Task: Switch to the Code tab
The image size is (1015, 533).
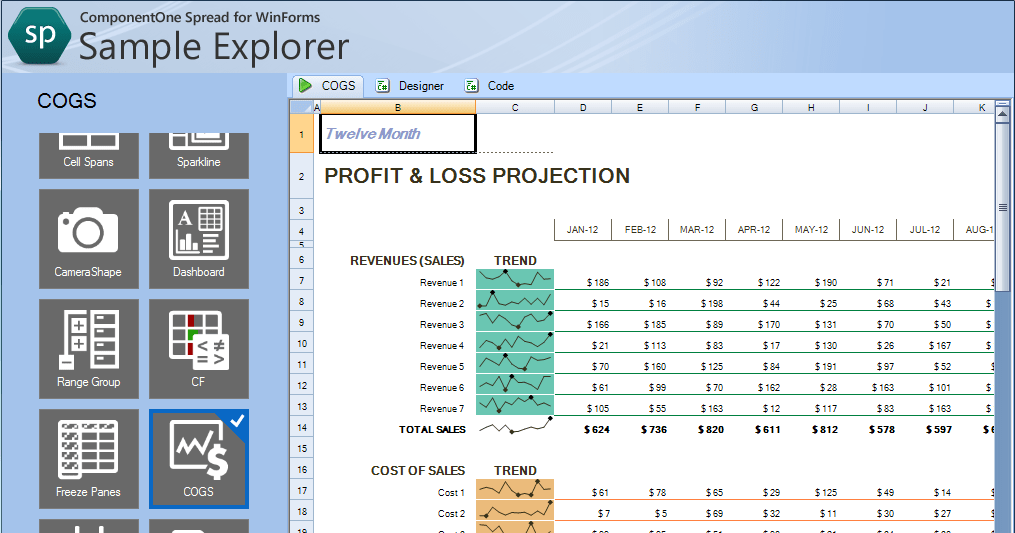Action: coord(489,85)
